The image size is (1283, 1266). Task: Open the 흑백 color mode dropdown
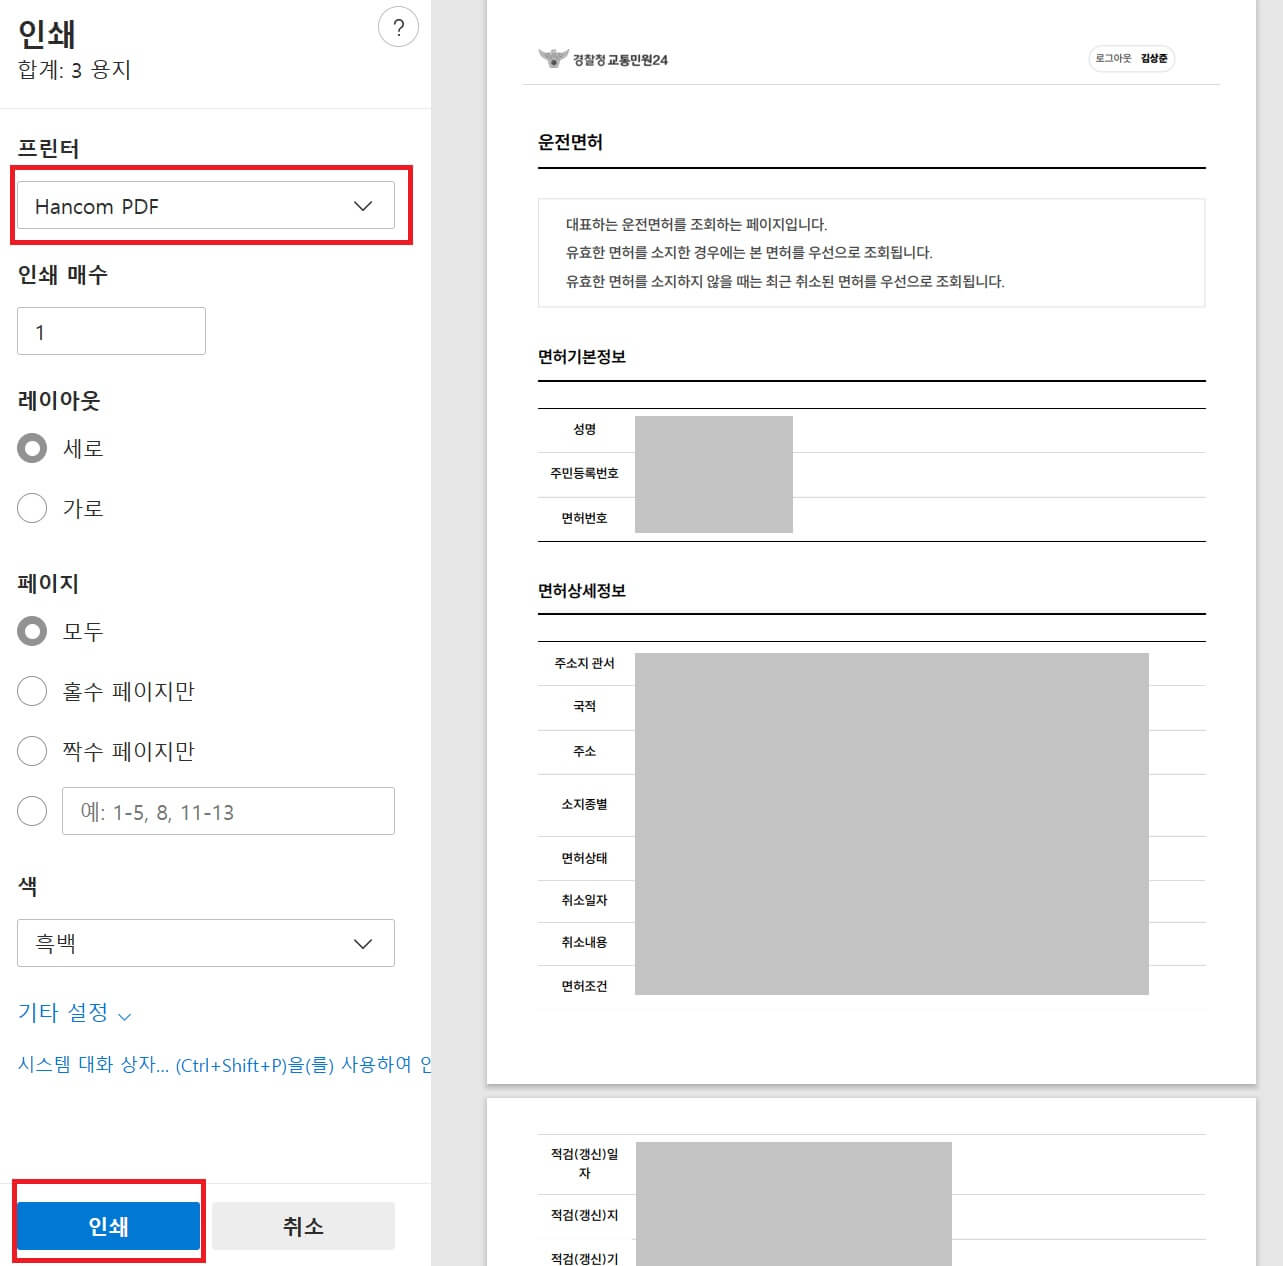(205, 943)
